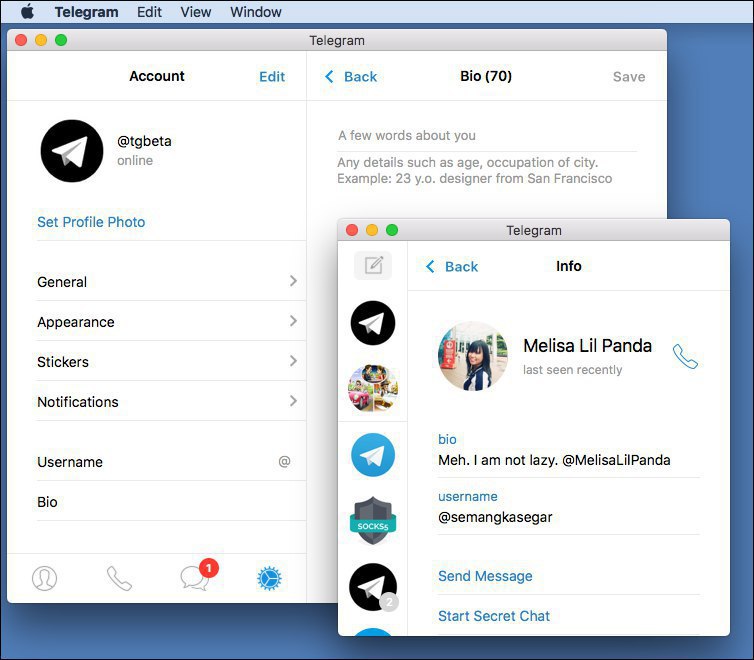Open the View menu

pyautogui.click(x=196, y=12)
